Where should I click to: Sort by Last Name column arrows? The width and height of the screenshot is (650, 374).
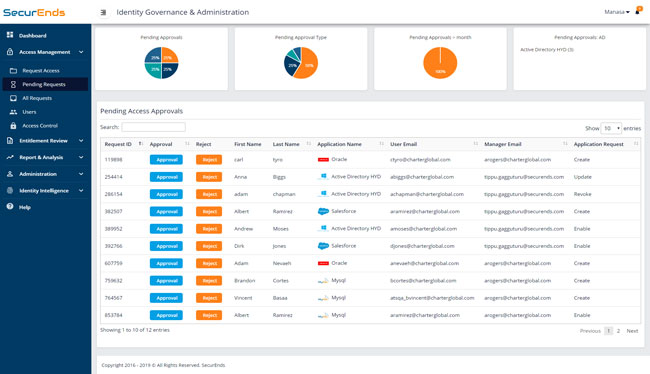tap(308, 144)
